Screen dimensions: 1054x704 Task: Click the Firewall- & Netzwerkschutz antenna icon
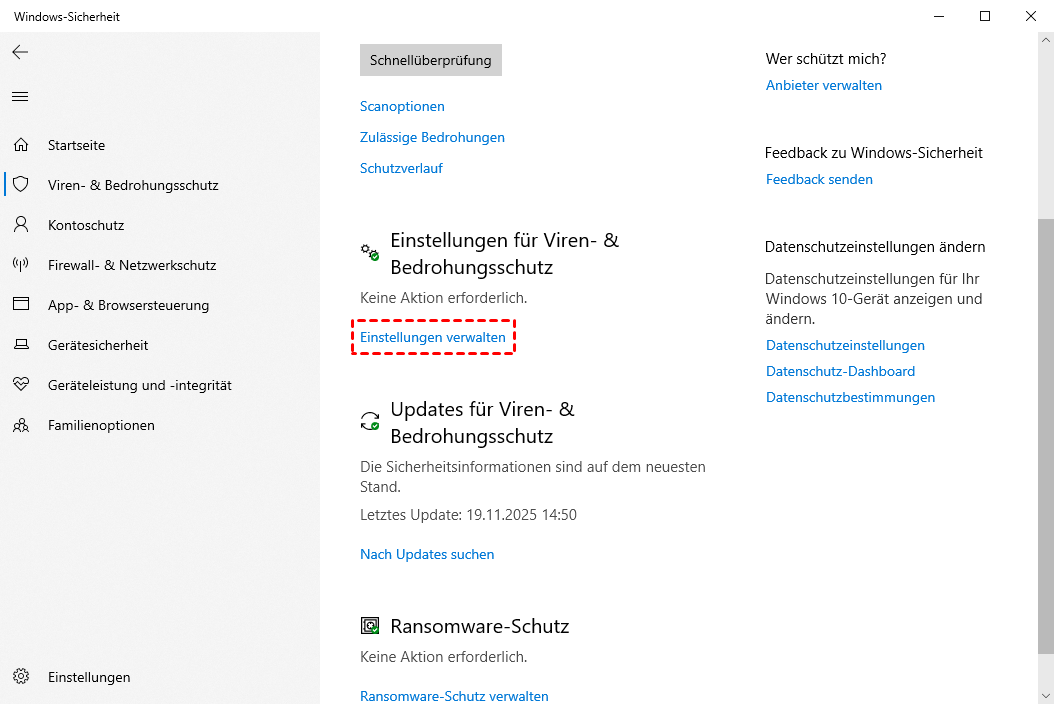20,265
